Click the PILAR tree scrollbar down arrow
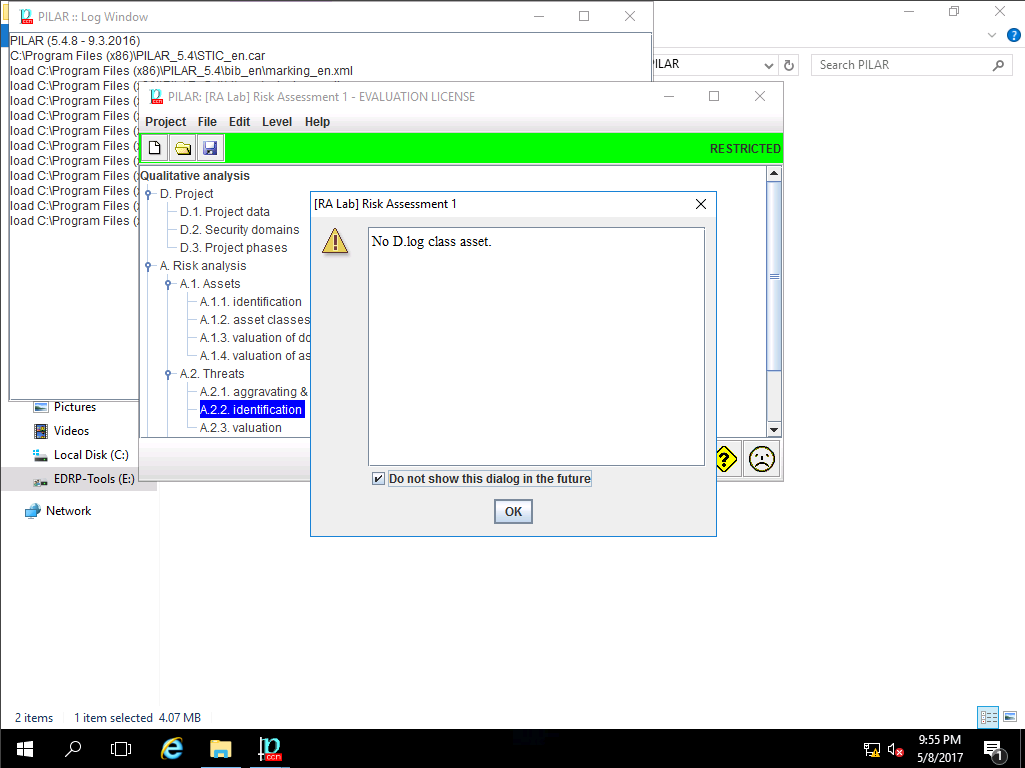The height and width of the screenshot is (768, 1025). [x=774, y=429]
